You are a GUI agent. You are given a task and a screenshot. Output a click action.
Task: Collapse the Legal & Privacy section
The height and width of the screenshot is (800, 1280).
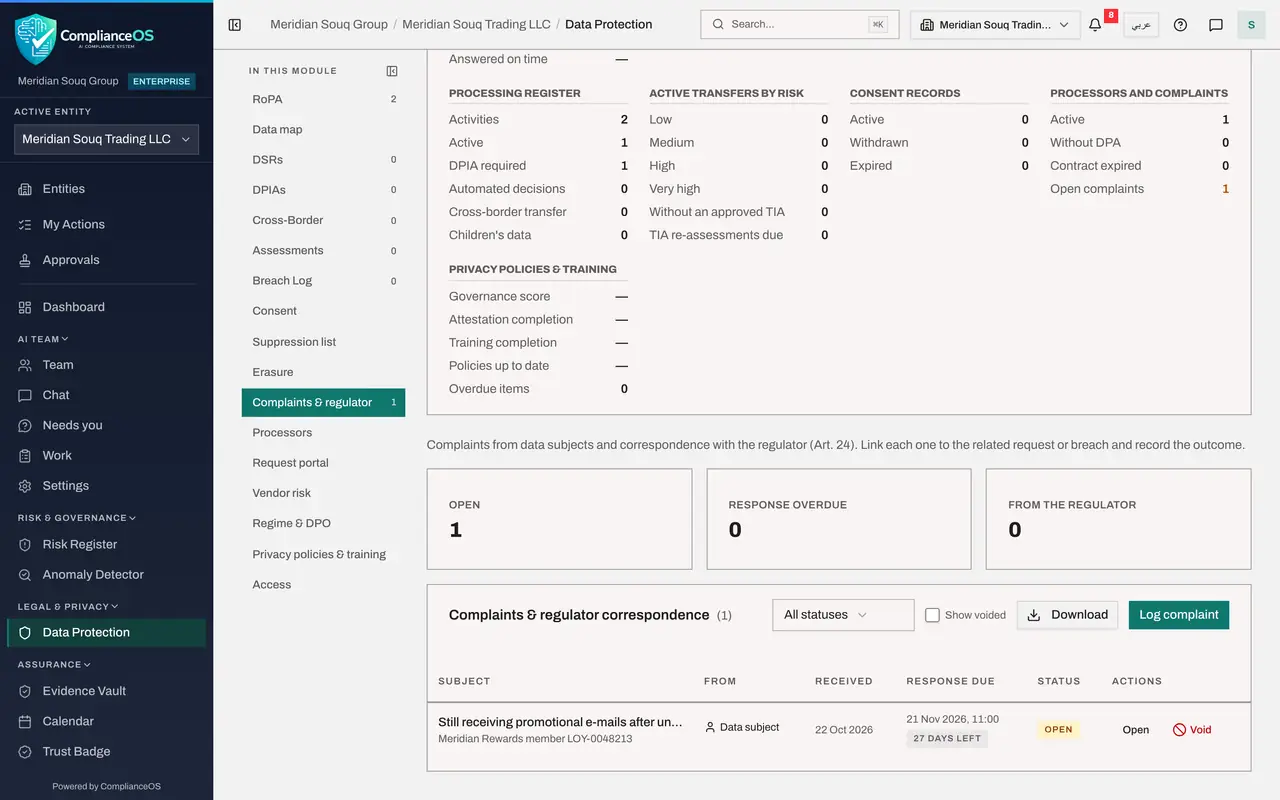tap(68, 606)
